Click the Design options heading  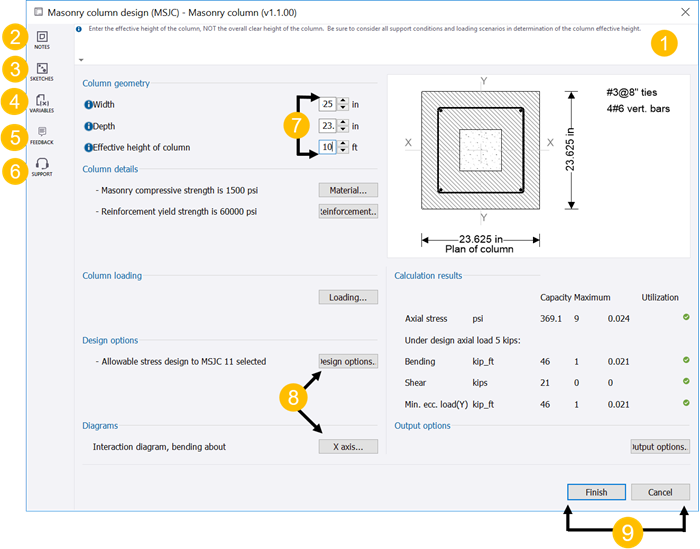(x=110, y=341)
